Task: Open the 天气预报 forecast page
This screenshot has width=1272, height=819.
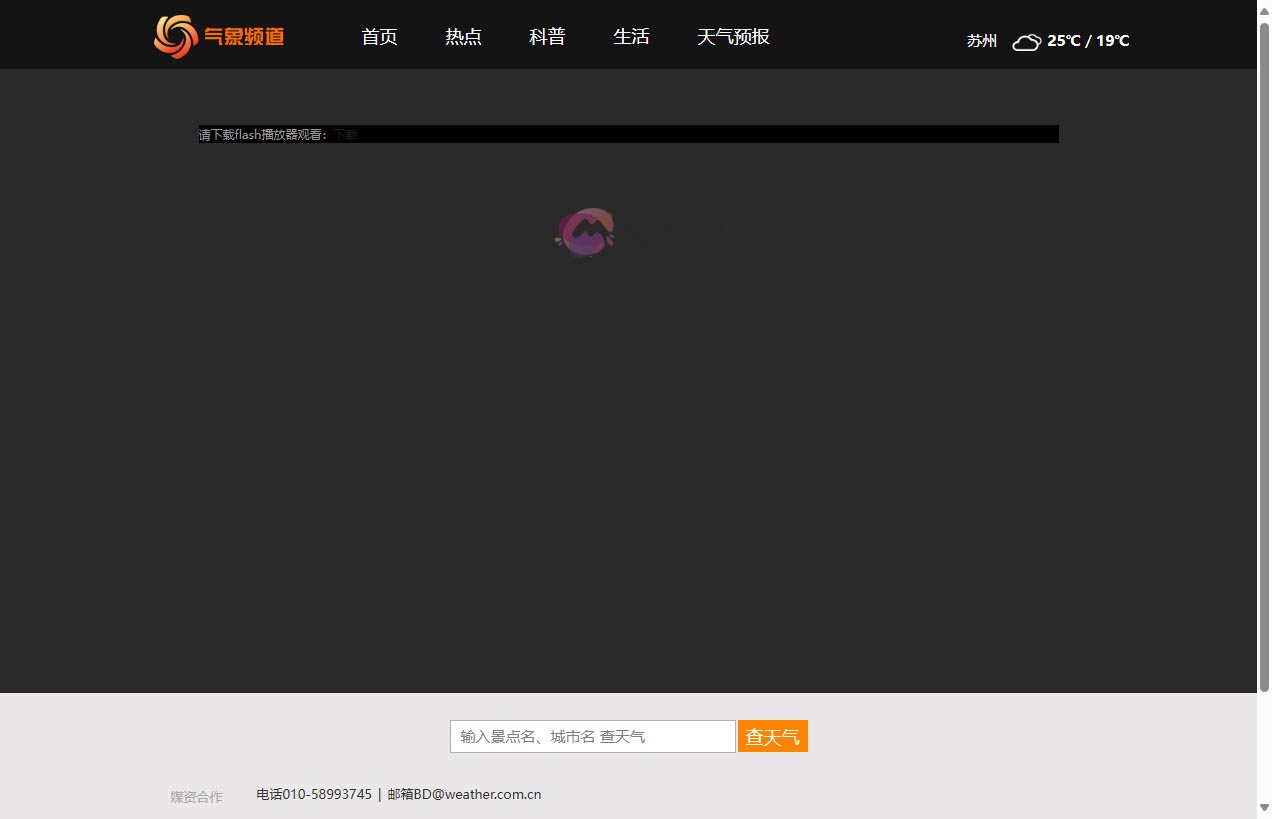Action: click(733, 37)
